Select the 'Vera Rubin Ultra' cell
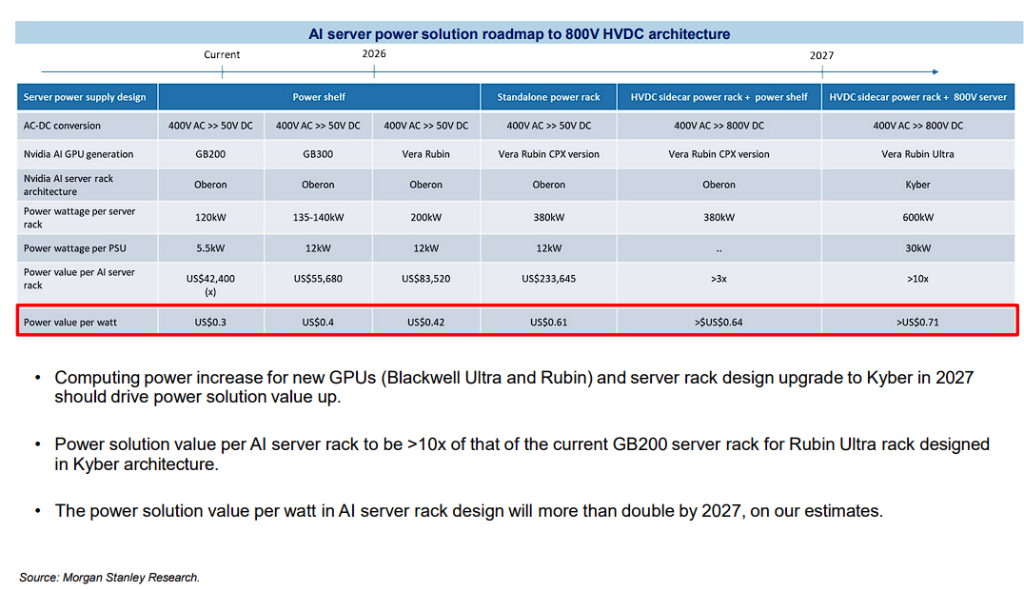The height and width of the screenshot is (589, 1024). click(917, 155)
